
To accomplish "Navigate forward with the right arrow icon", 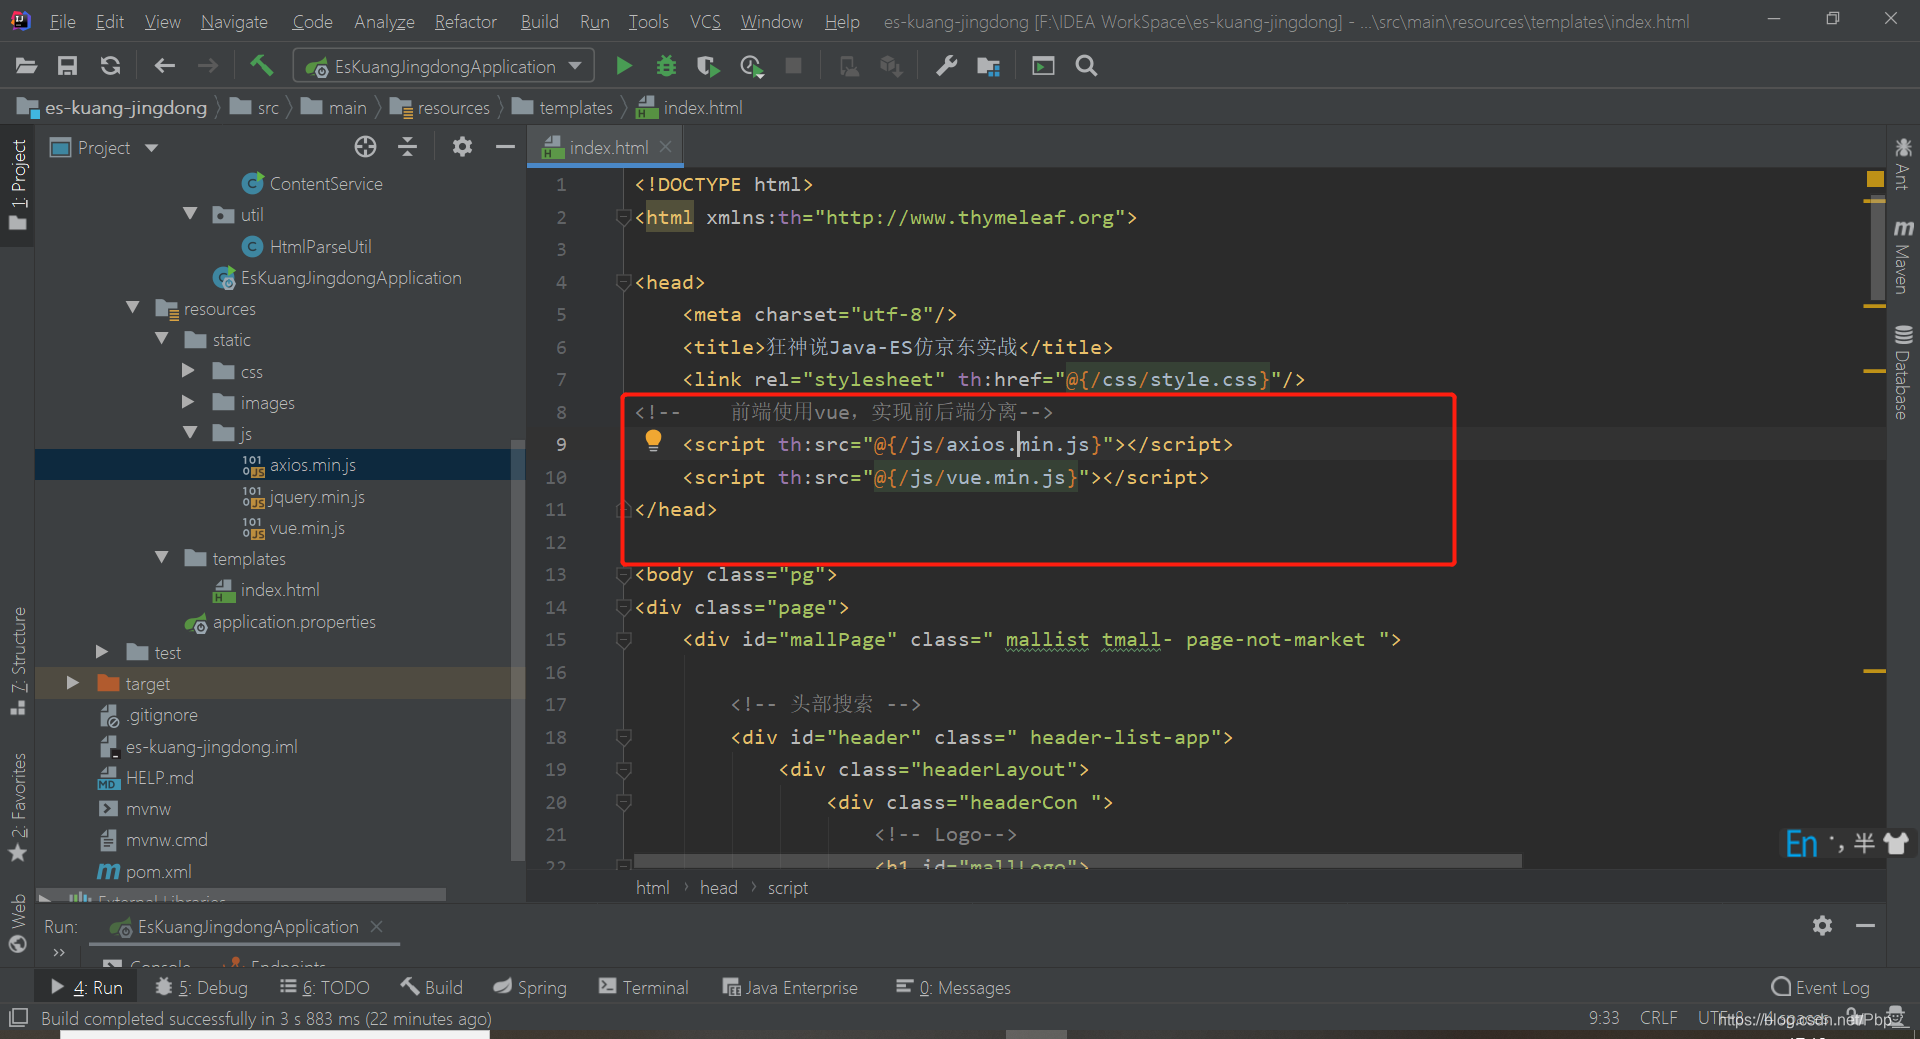I will (208, 66).
